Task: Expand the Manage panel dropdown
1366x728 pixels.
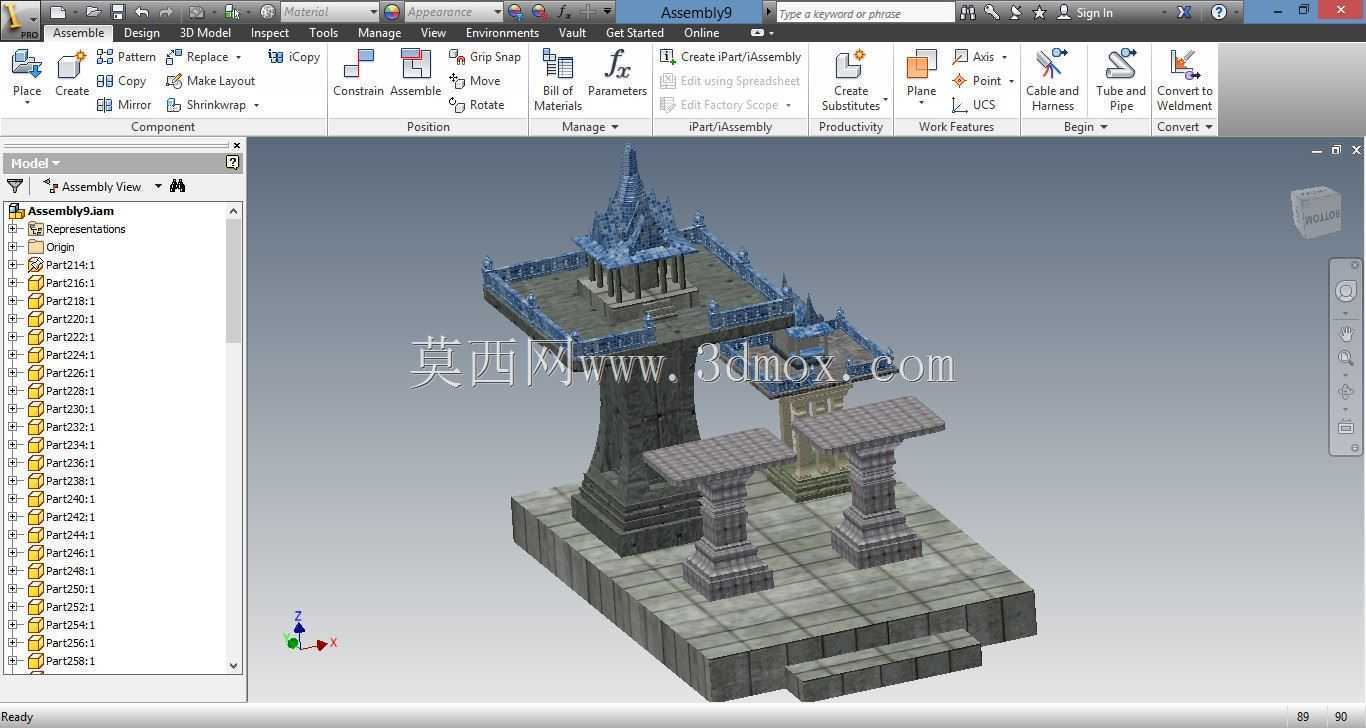Action: click(x=590, y=127)
